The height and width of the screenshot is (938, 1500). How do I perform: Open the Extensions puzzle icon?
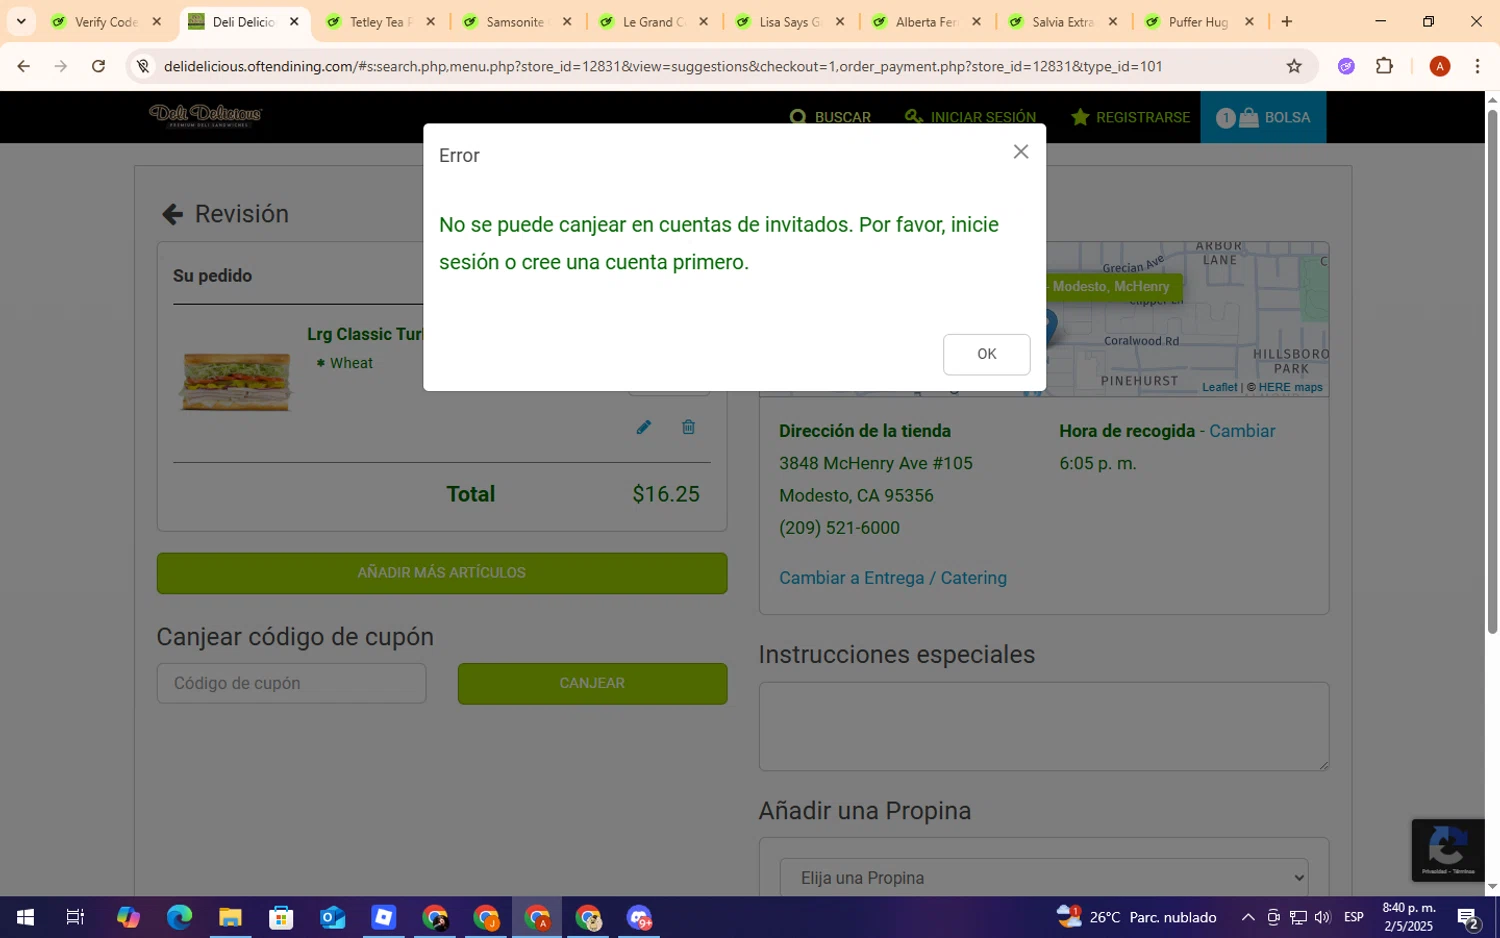point(1385,66)
